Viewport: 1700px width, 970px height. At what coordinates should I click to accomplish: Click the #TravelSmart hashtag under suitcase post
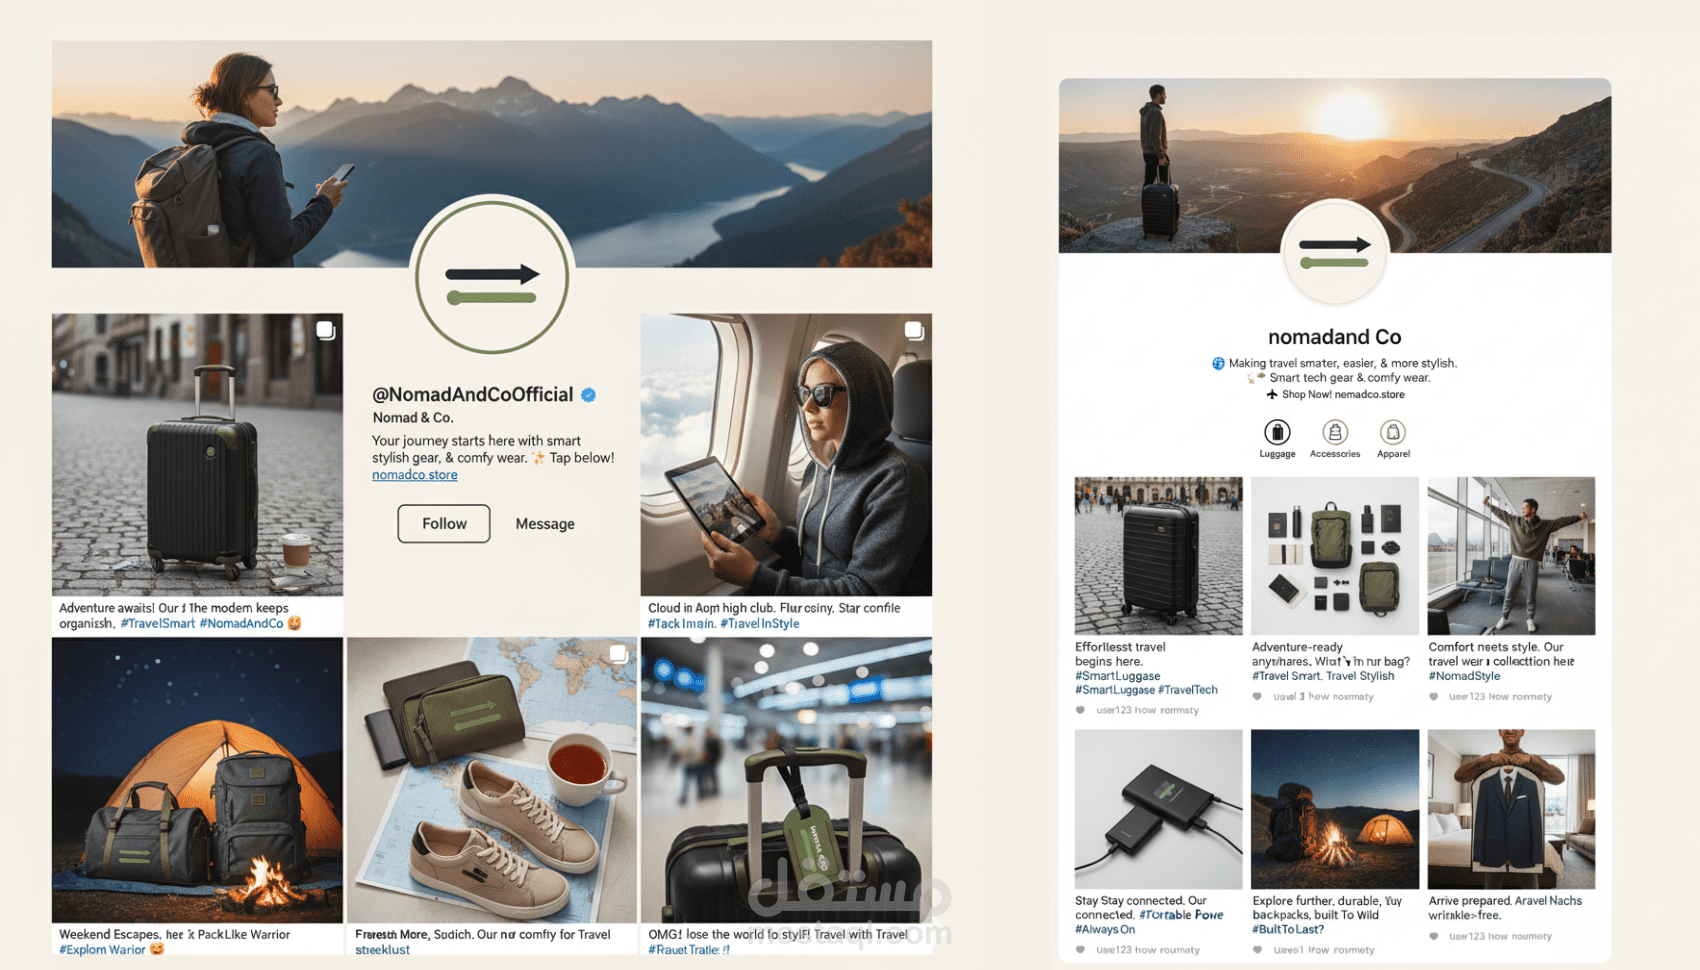(158, 624)
